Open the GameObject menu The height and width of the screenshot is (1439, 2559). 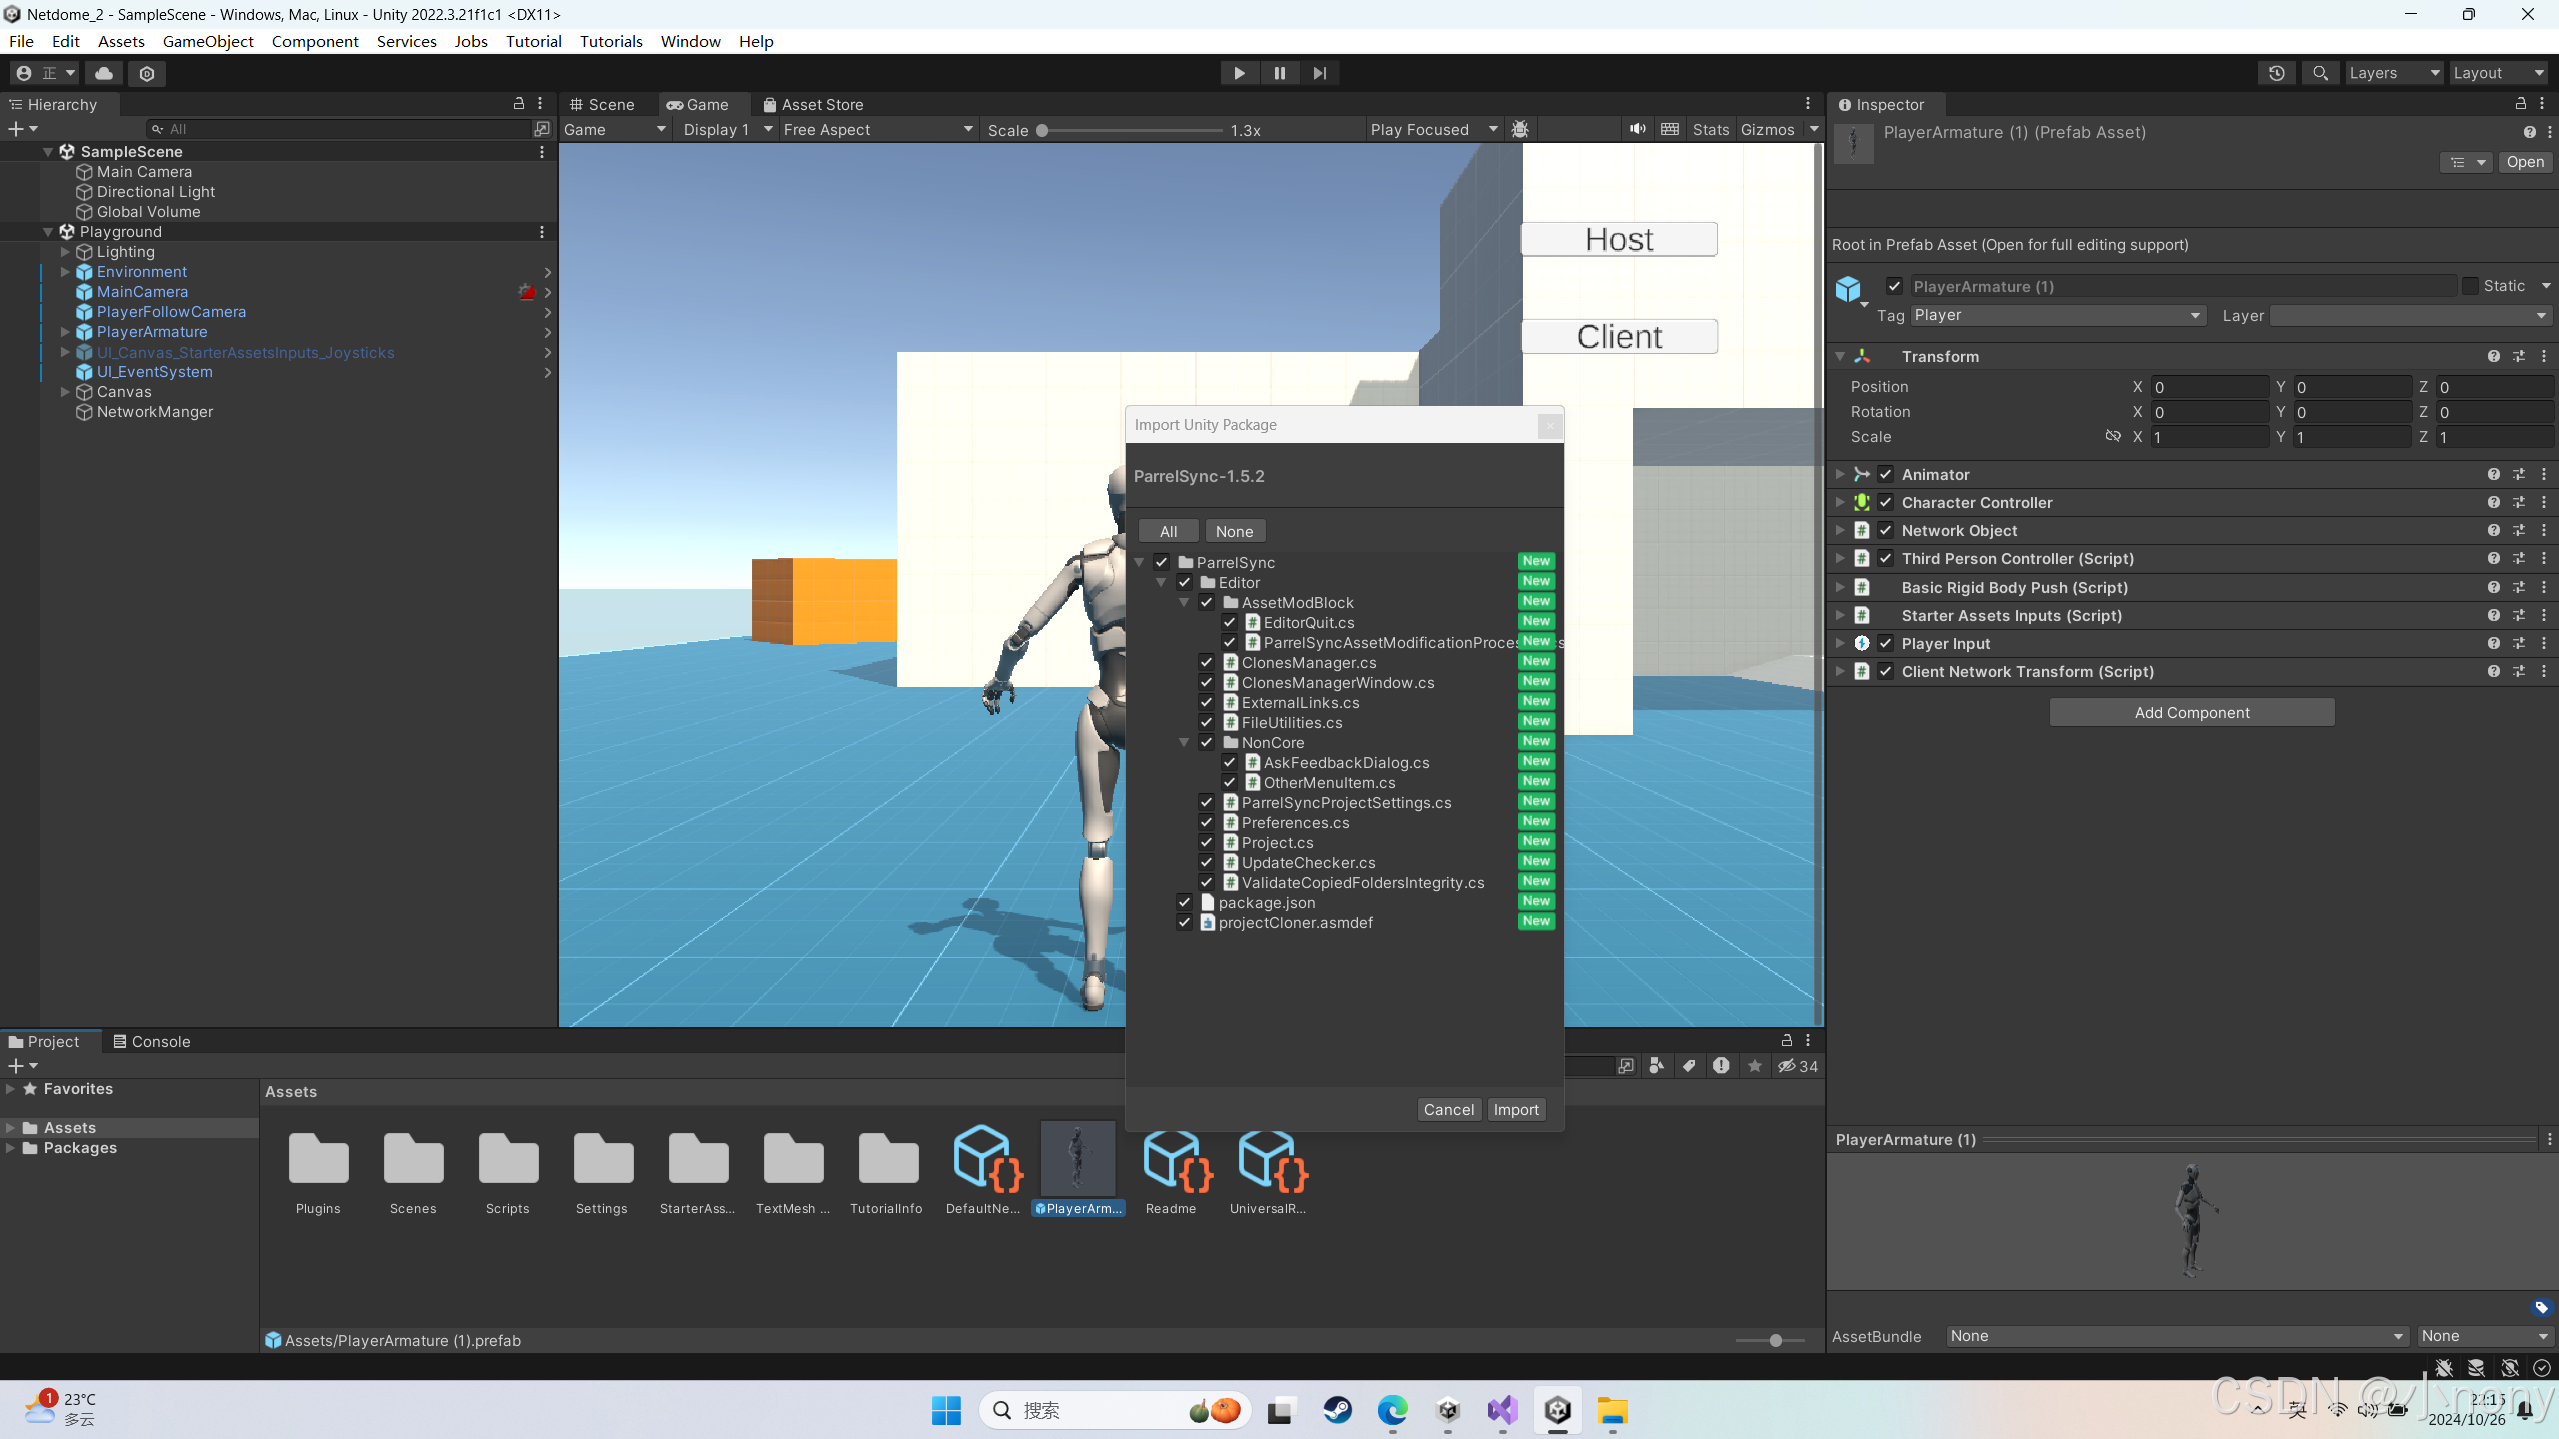208,41
